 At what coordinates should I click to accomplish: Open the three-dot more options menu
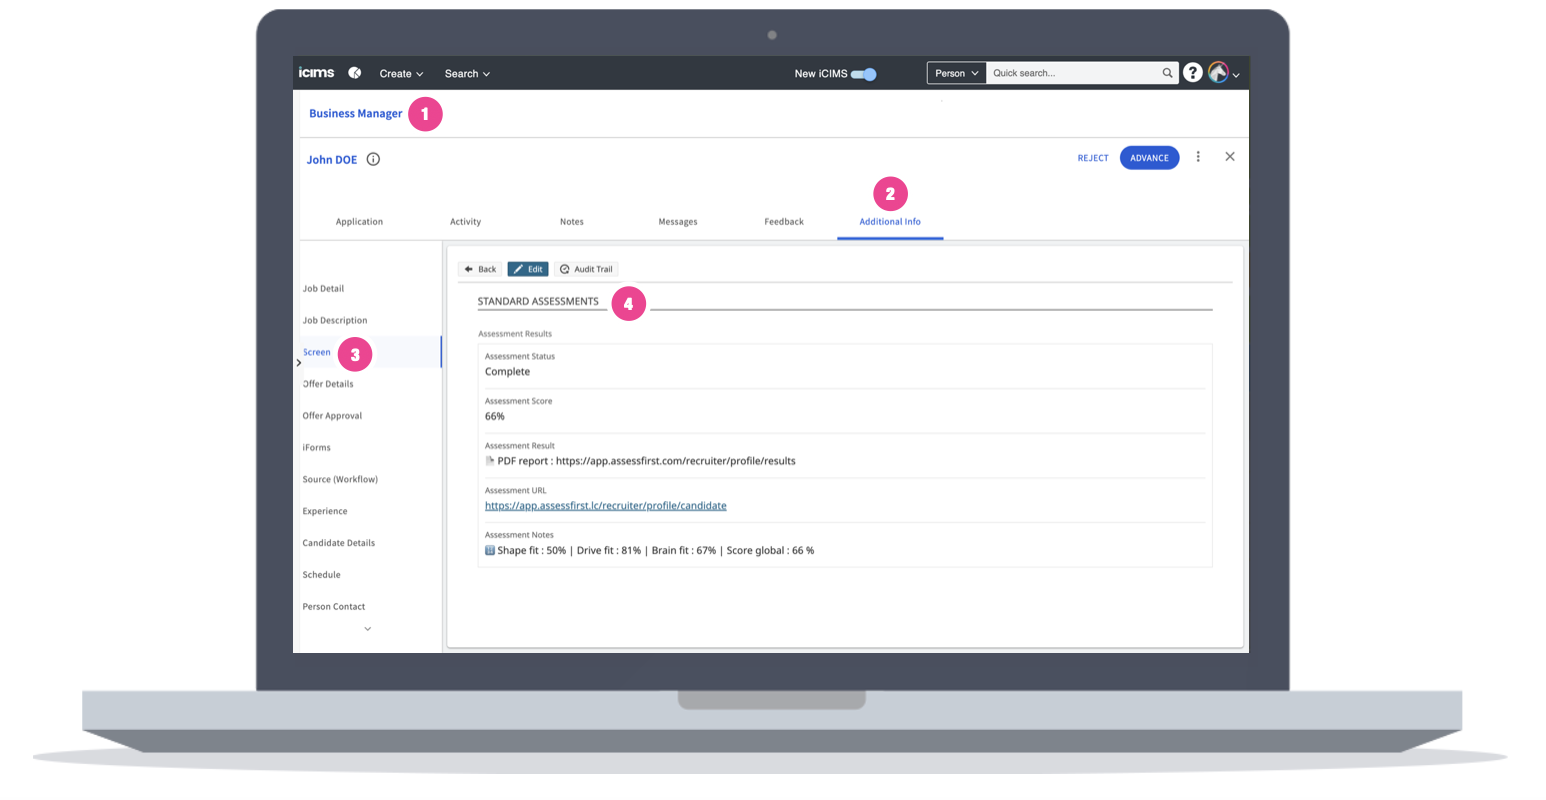1198,157
